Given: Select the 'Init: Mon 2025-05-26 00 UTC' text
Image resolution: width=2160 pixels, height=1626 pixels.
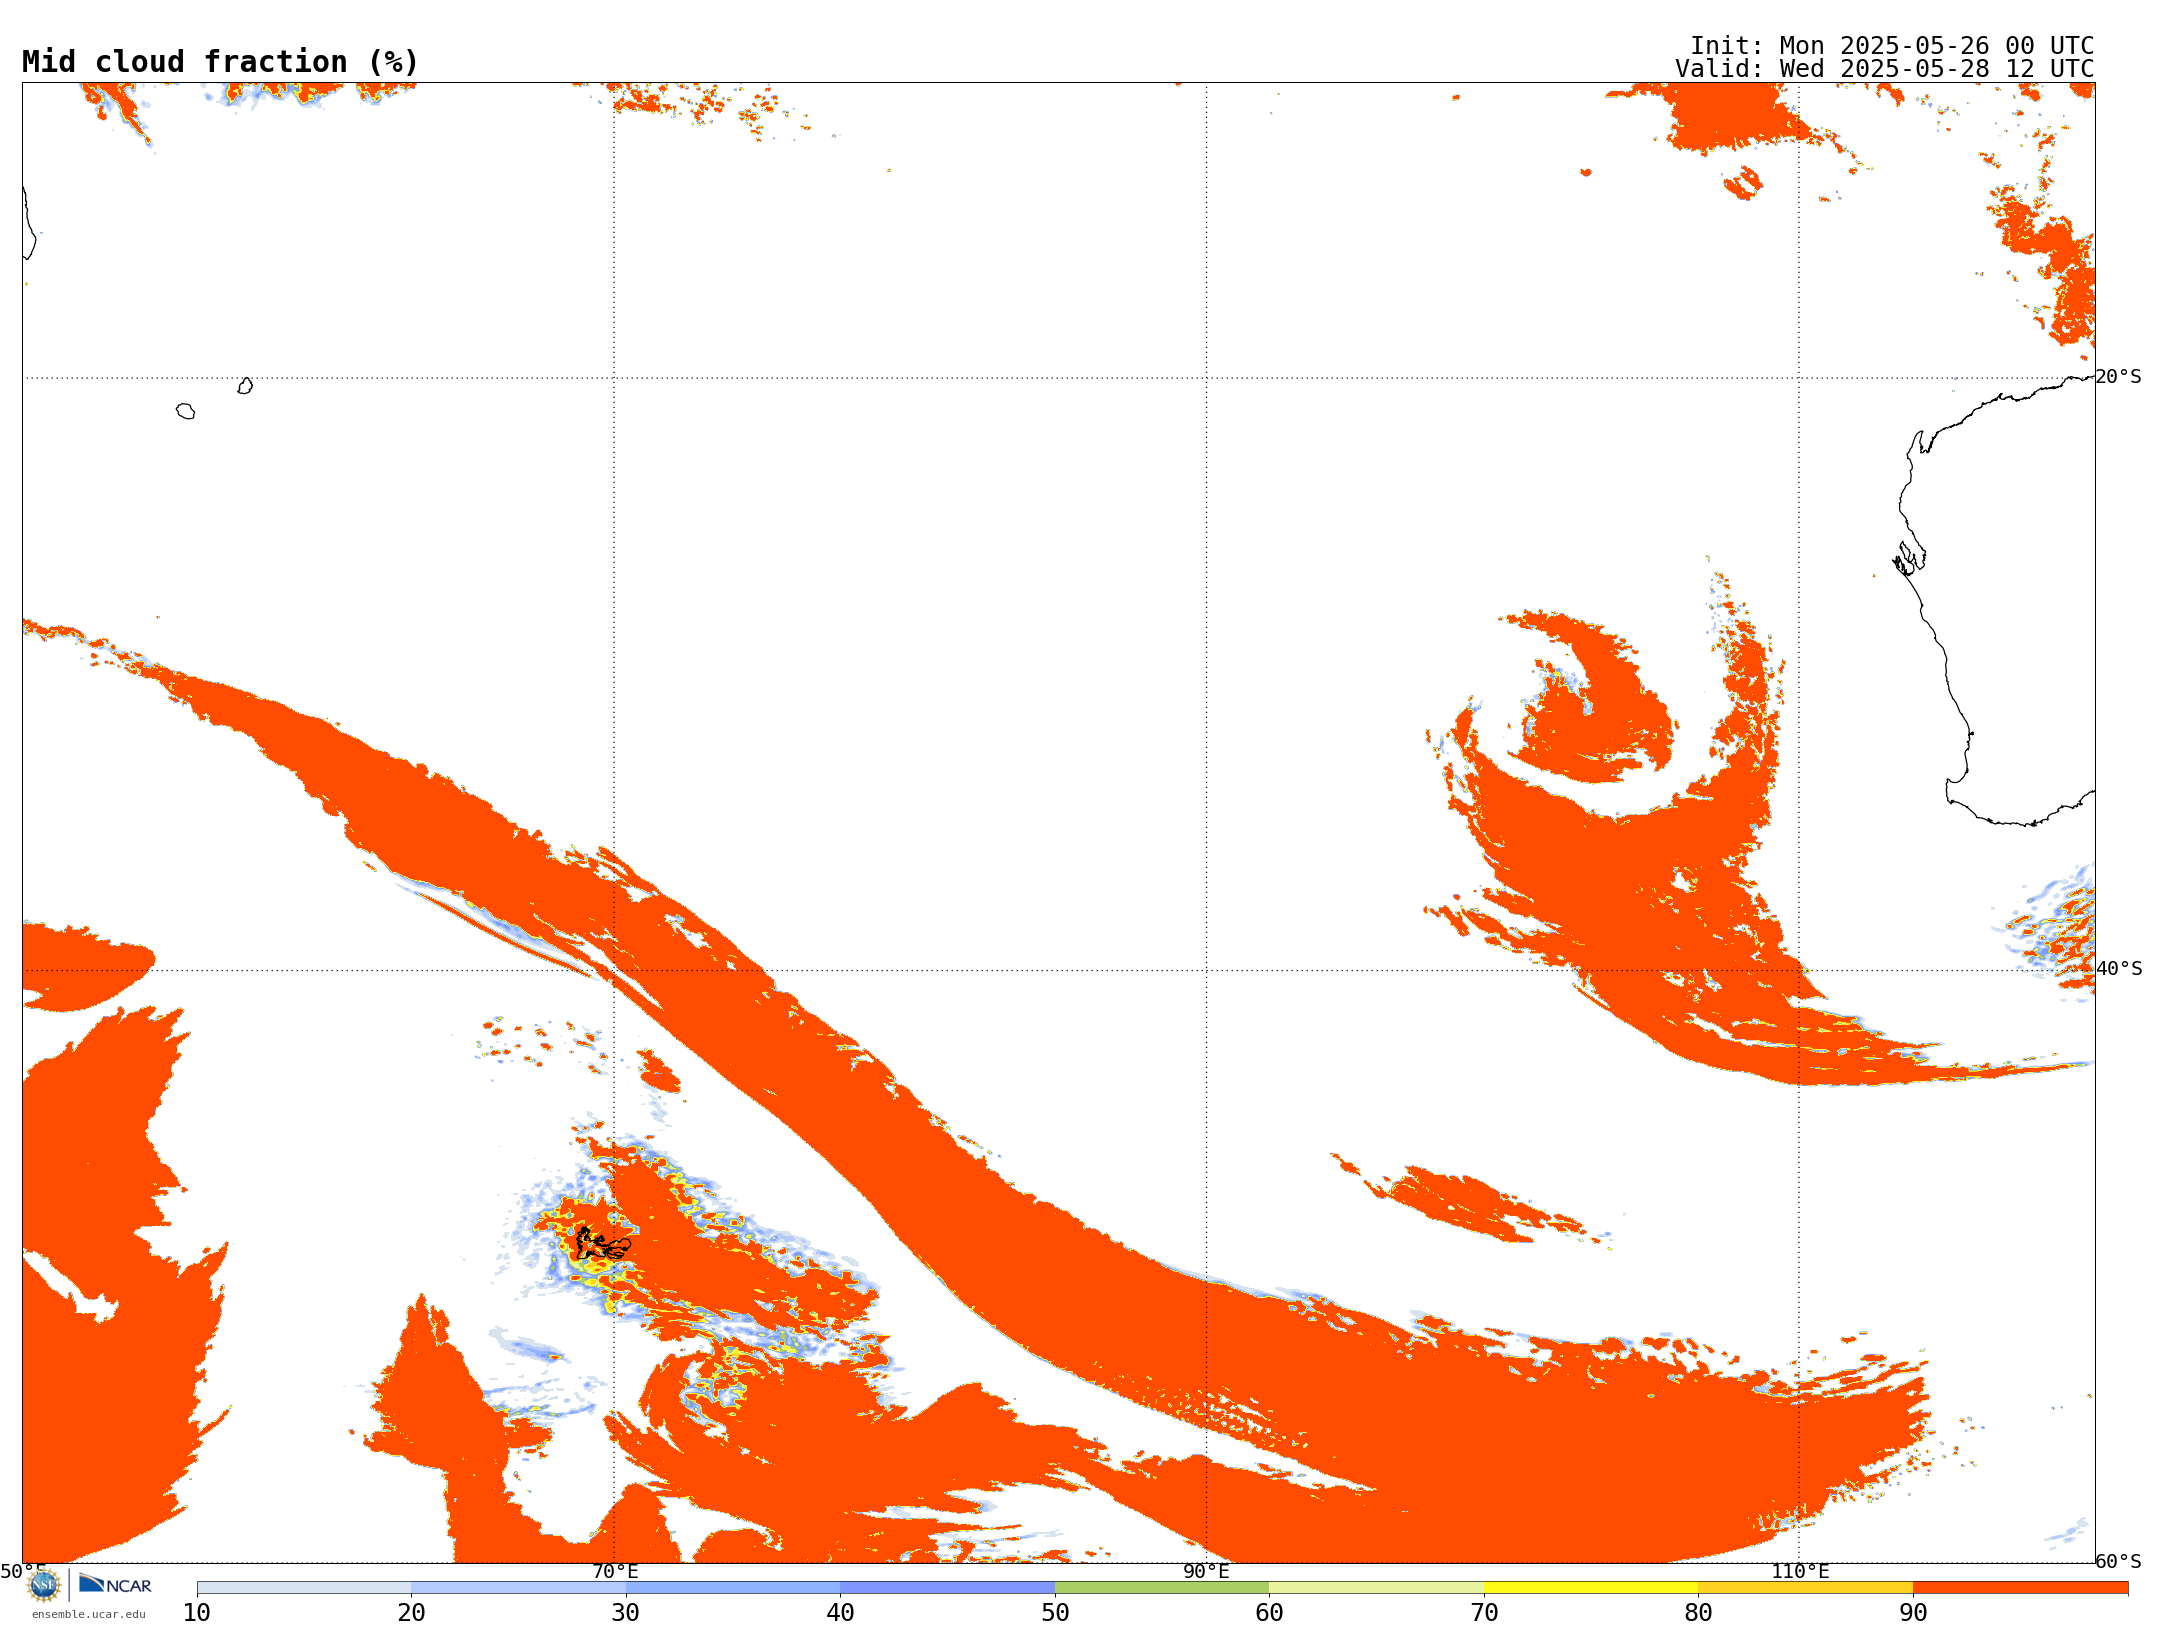Looking at the screenshot, I should (x=1891, y=46).
